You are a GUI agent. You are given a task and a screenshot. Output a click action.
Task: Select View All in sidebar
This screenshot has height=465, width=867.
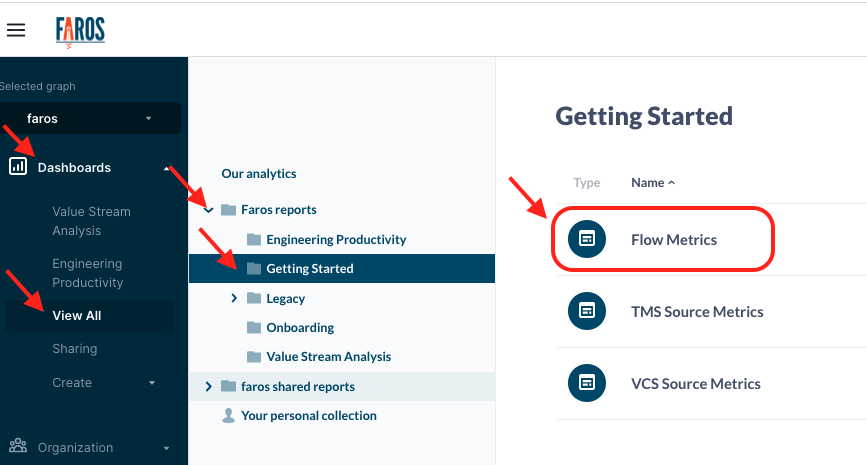77,316
